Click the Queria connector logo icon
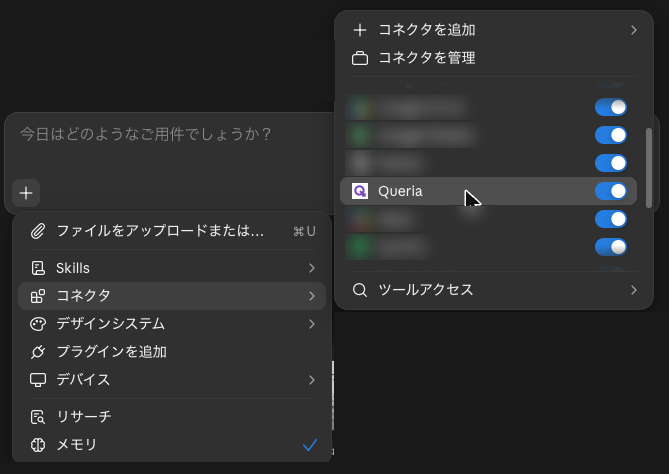The width and height of the screenshot is (669, 474). (x=360, y=191)
